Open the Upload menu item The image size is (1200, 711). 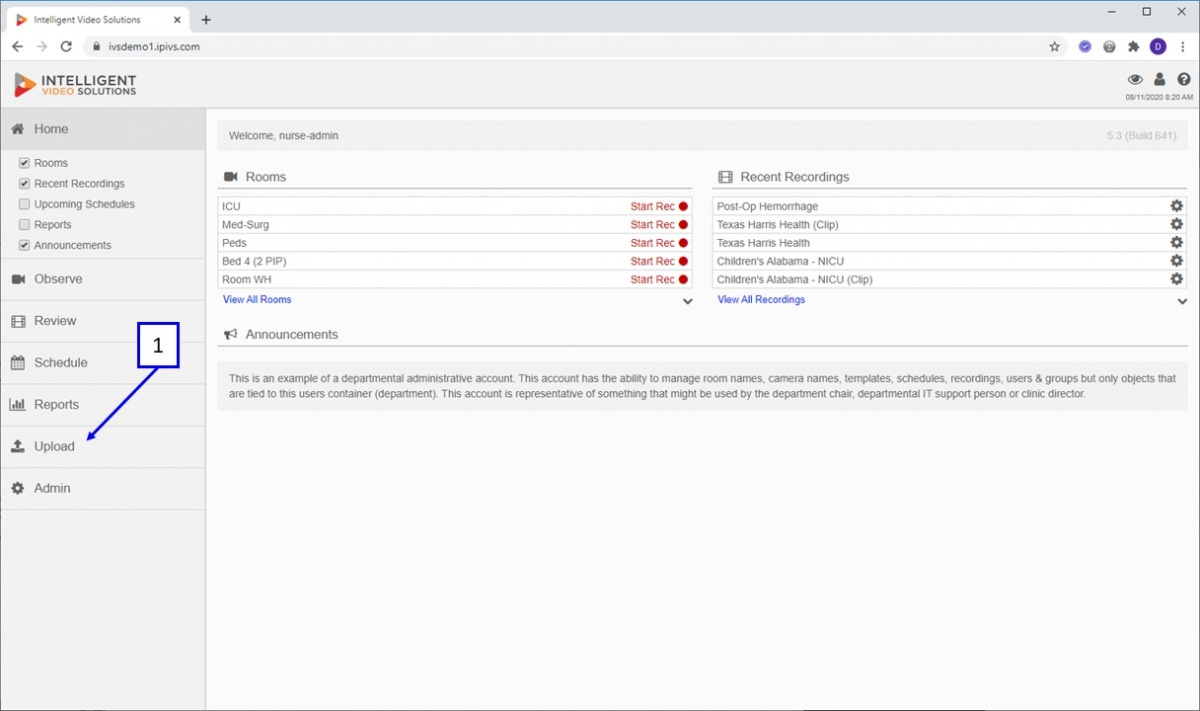point(54,447)
